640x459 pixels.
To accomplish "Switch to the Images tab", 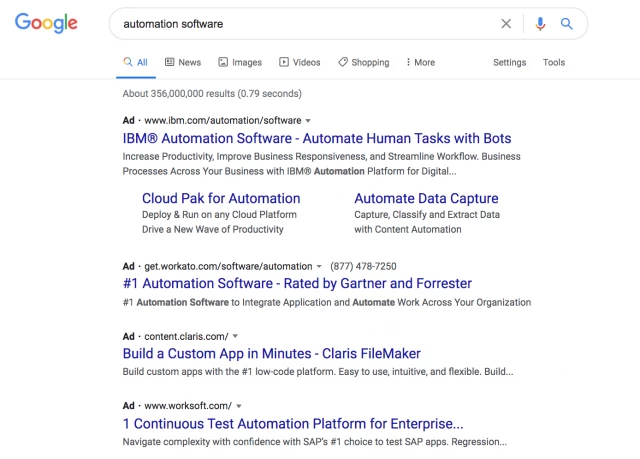I will (240, 62).
